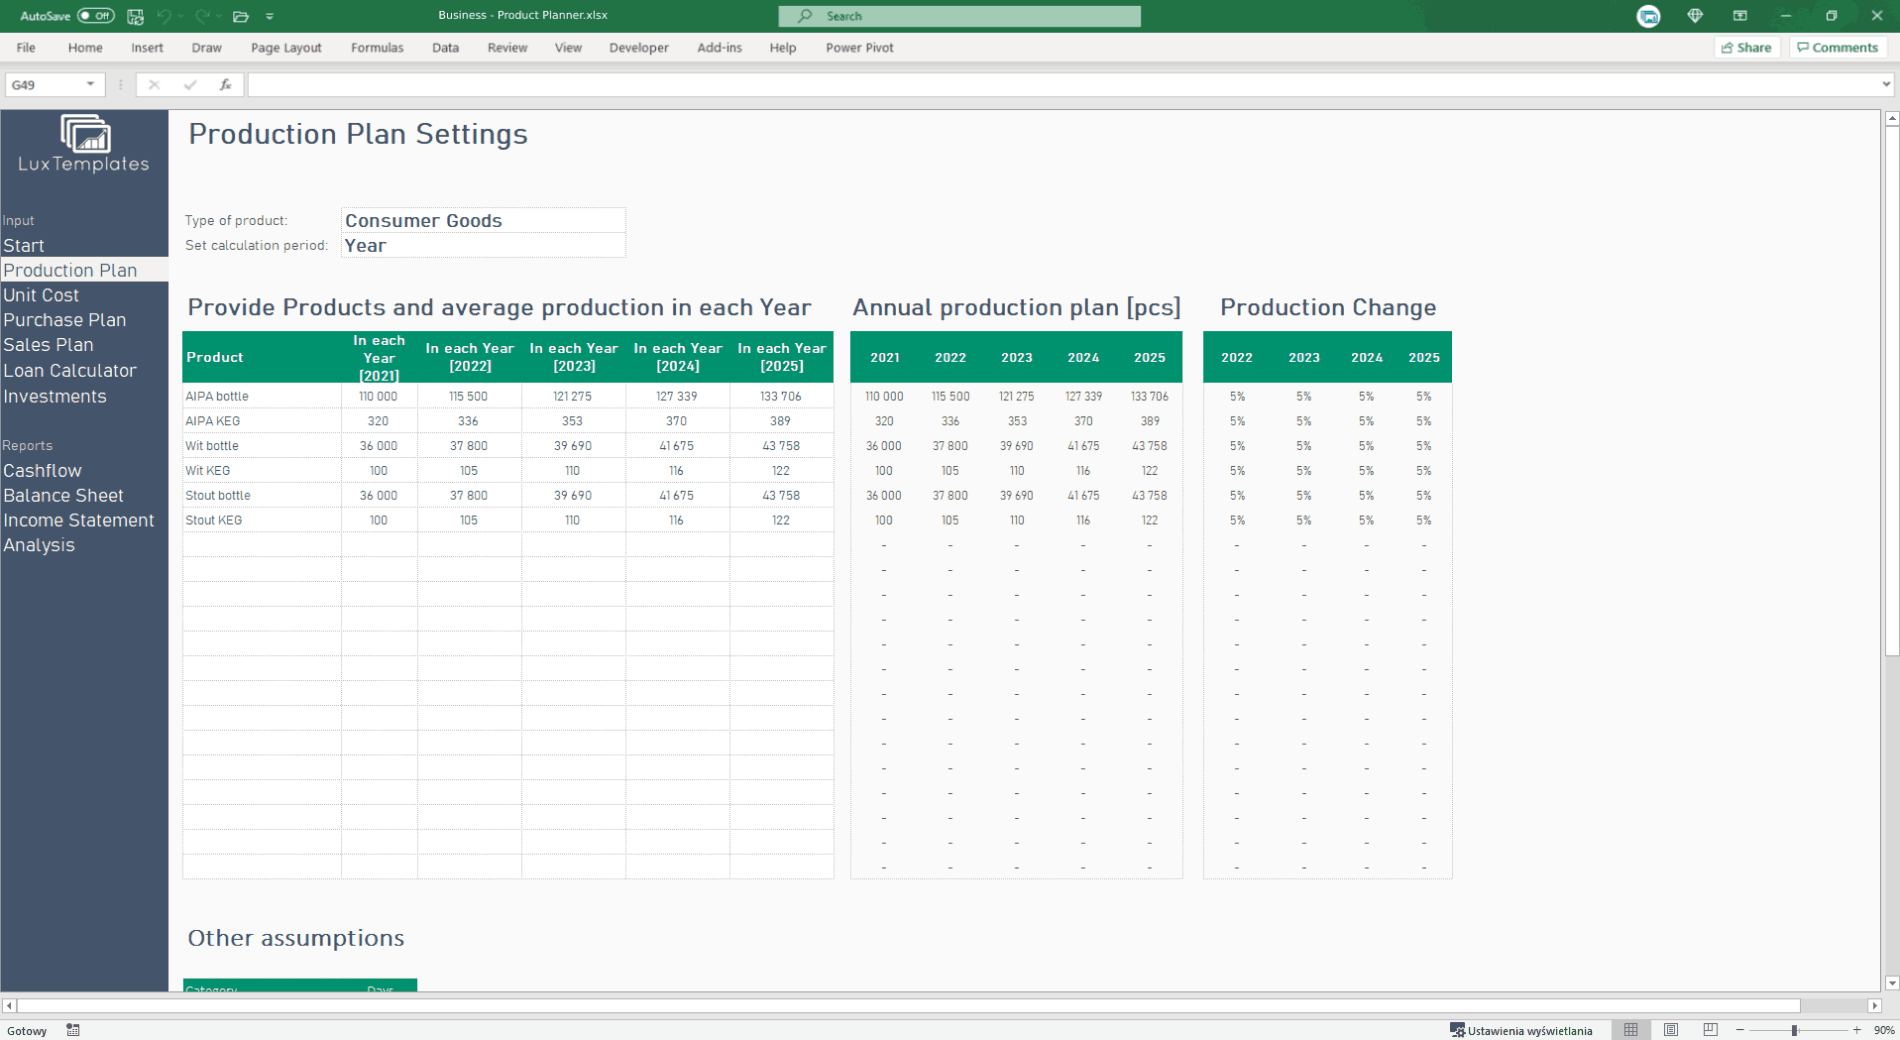Open the File menu
1900x1040 pixels.
pos(26,47)
